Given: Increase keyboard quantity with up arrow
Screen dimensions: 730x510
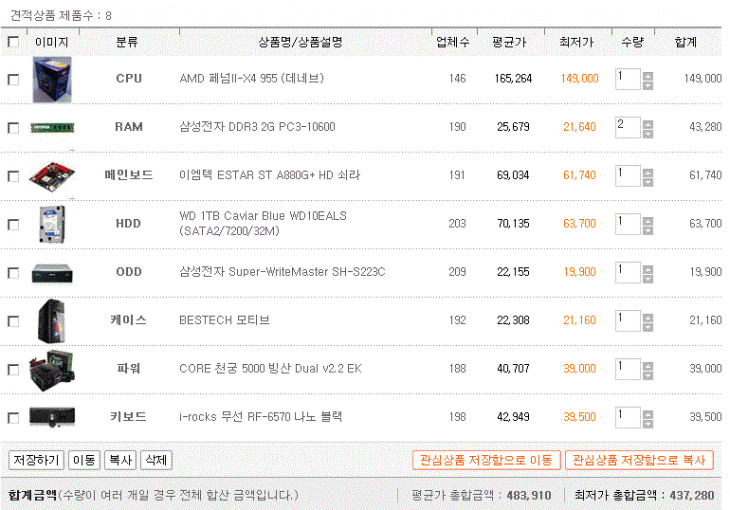Looking at the screenshot, I should [648, 411].
